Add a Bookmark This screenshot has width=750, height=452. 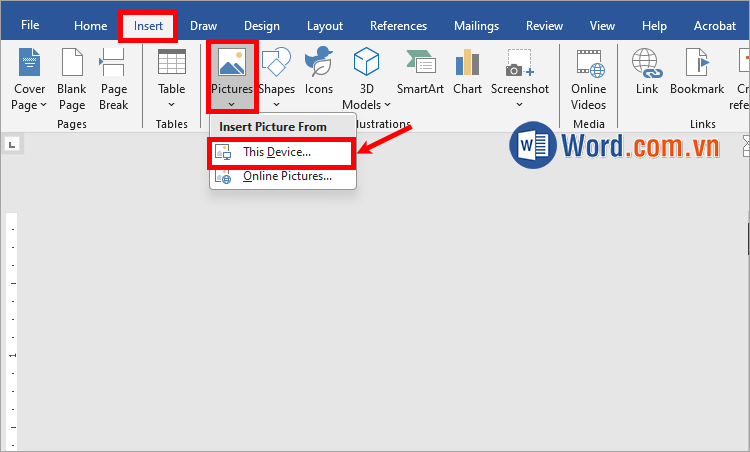pos(697,66)
